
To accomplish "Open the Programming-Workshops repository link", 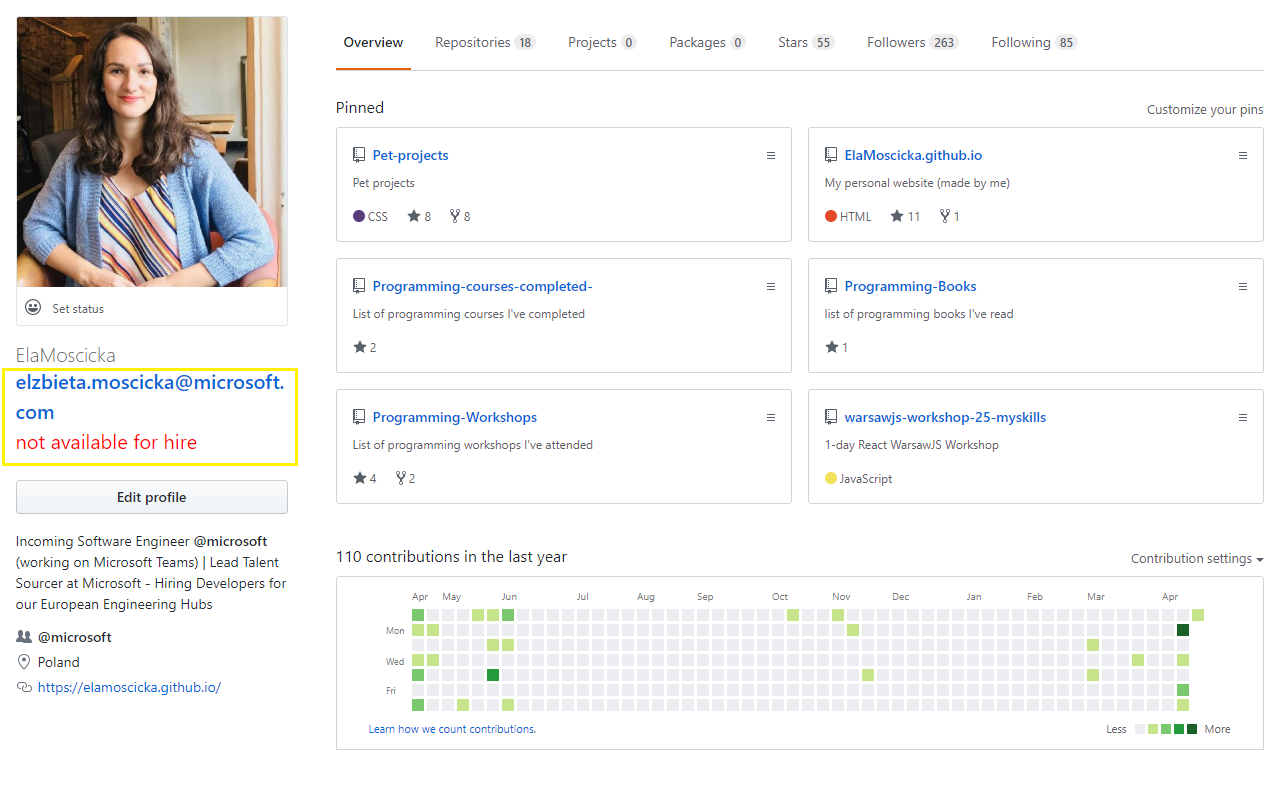I will (x=455, y=417).
